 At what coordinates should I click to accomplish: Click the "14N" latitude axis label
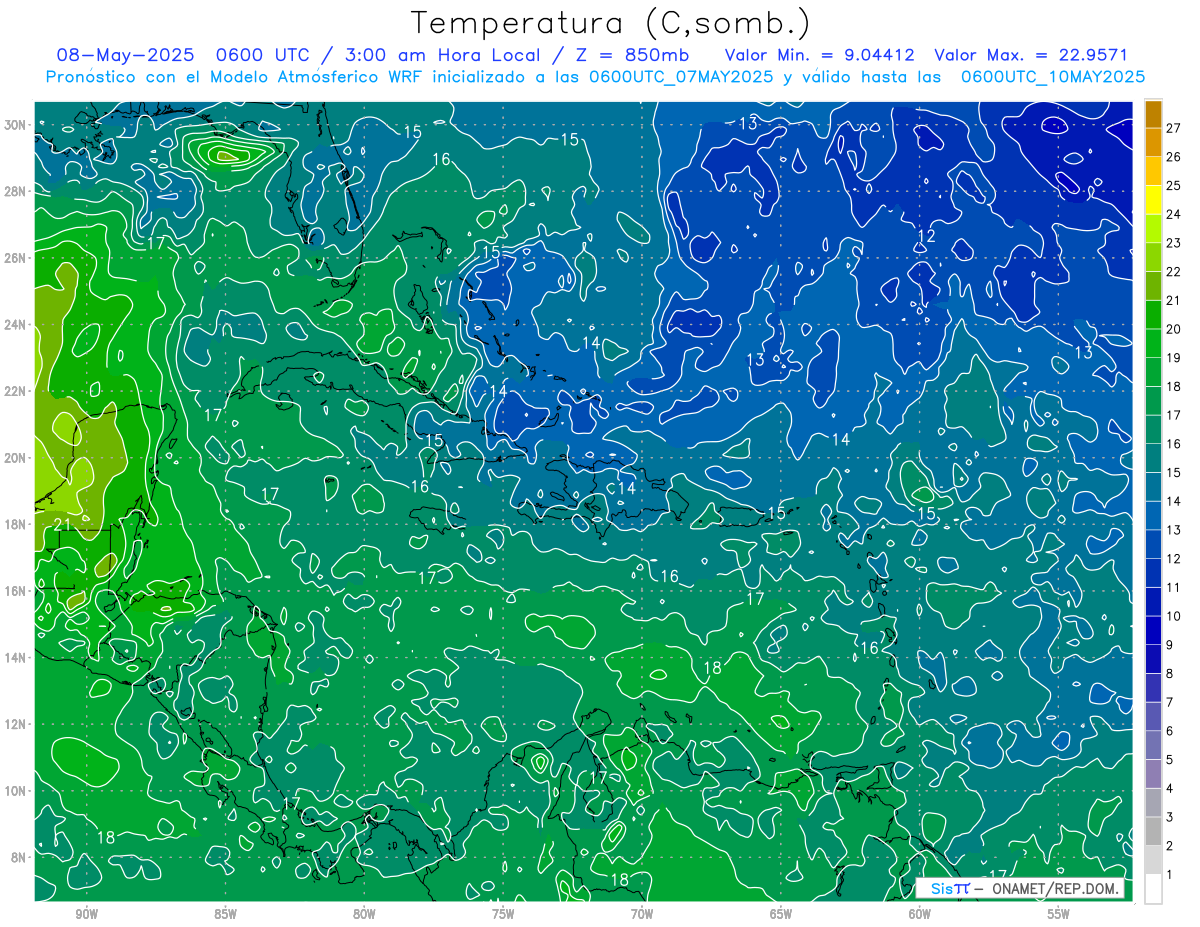pyautogui.click(x=16, y=657)
